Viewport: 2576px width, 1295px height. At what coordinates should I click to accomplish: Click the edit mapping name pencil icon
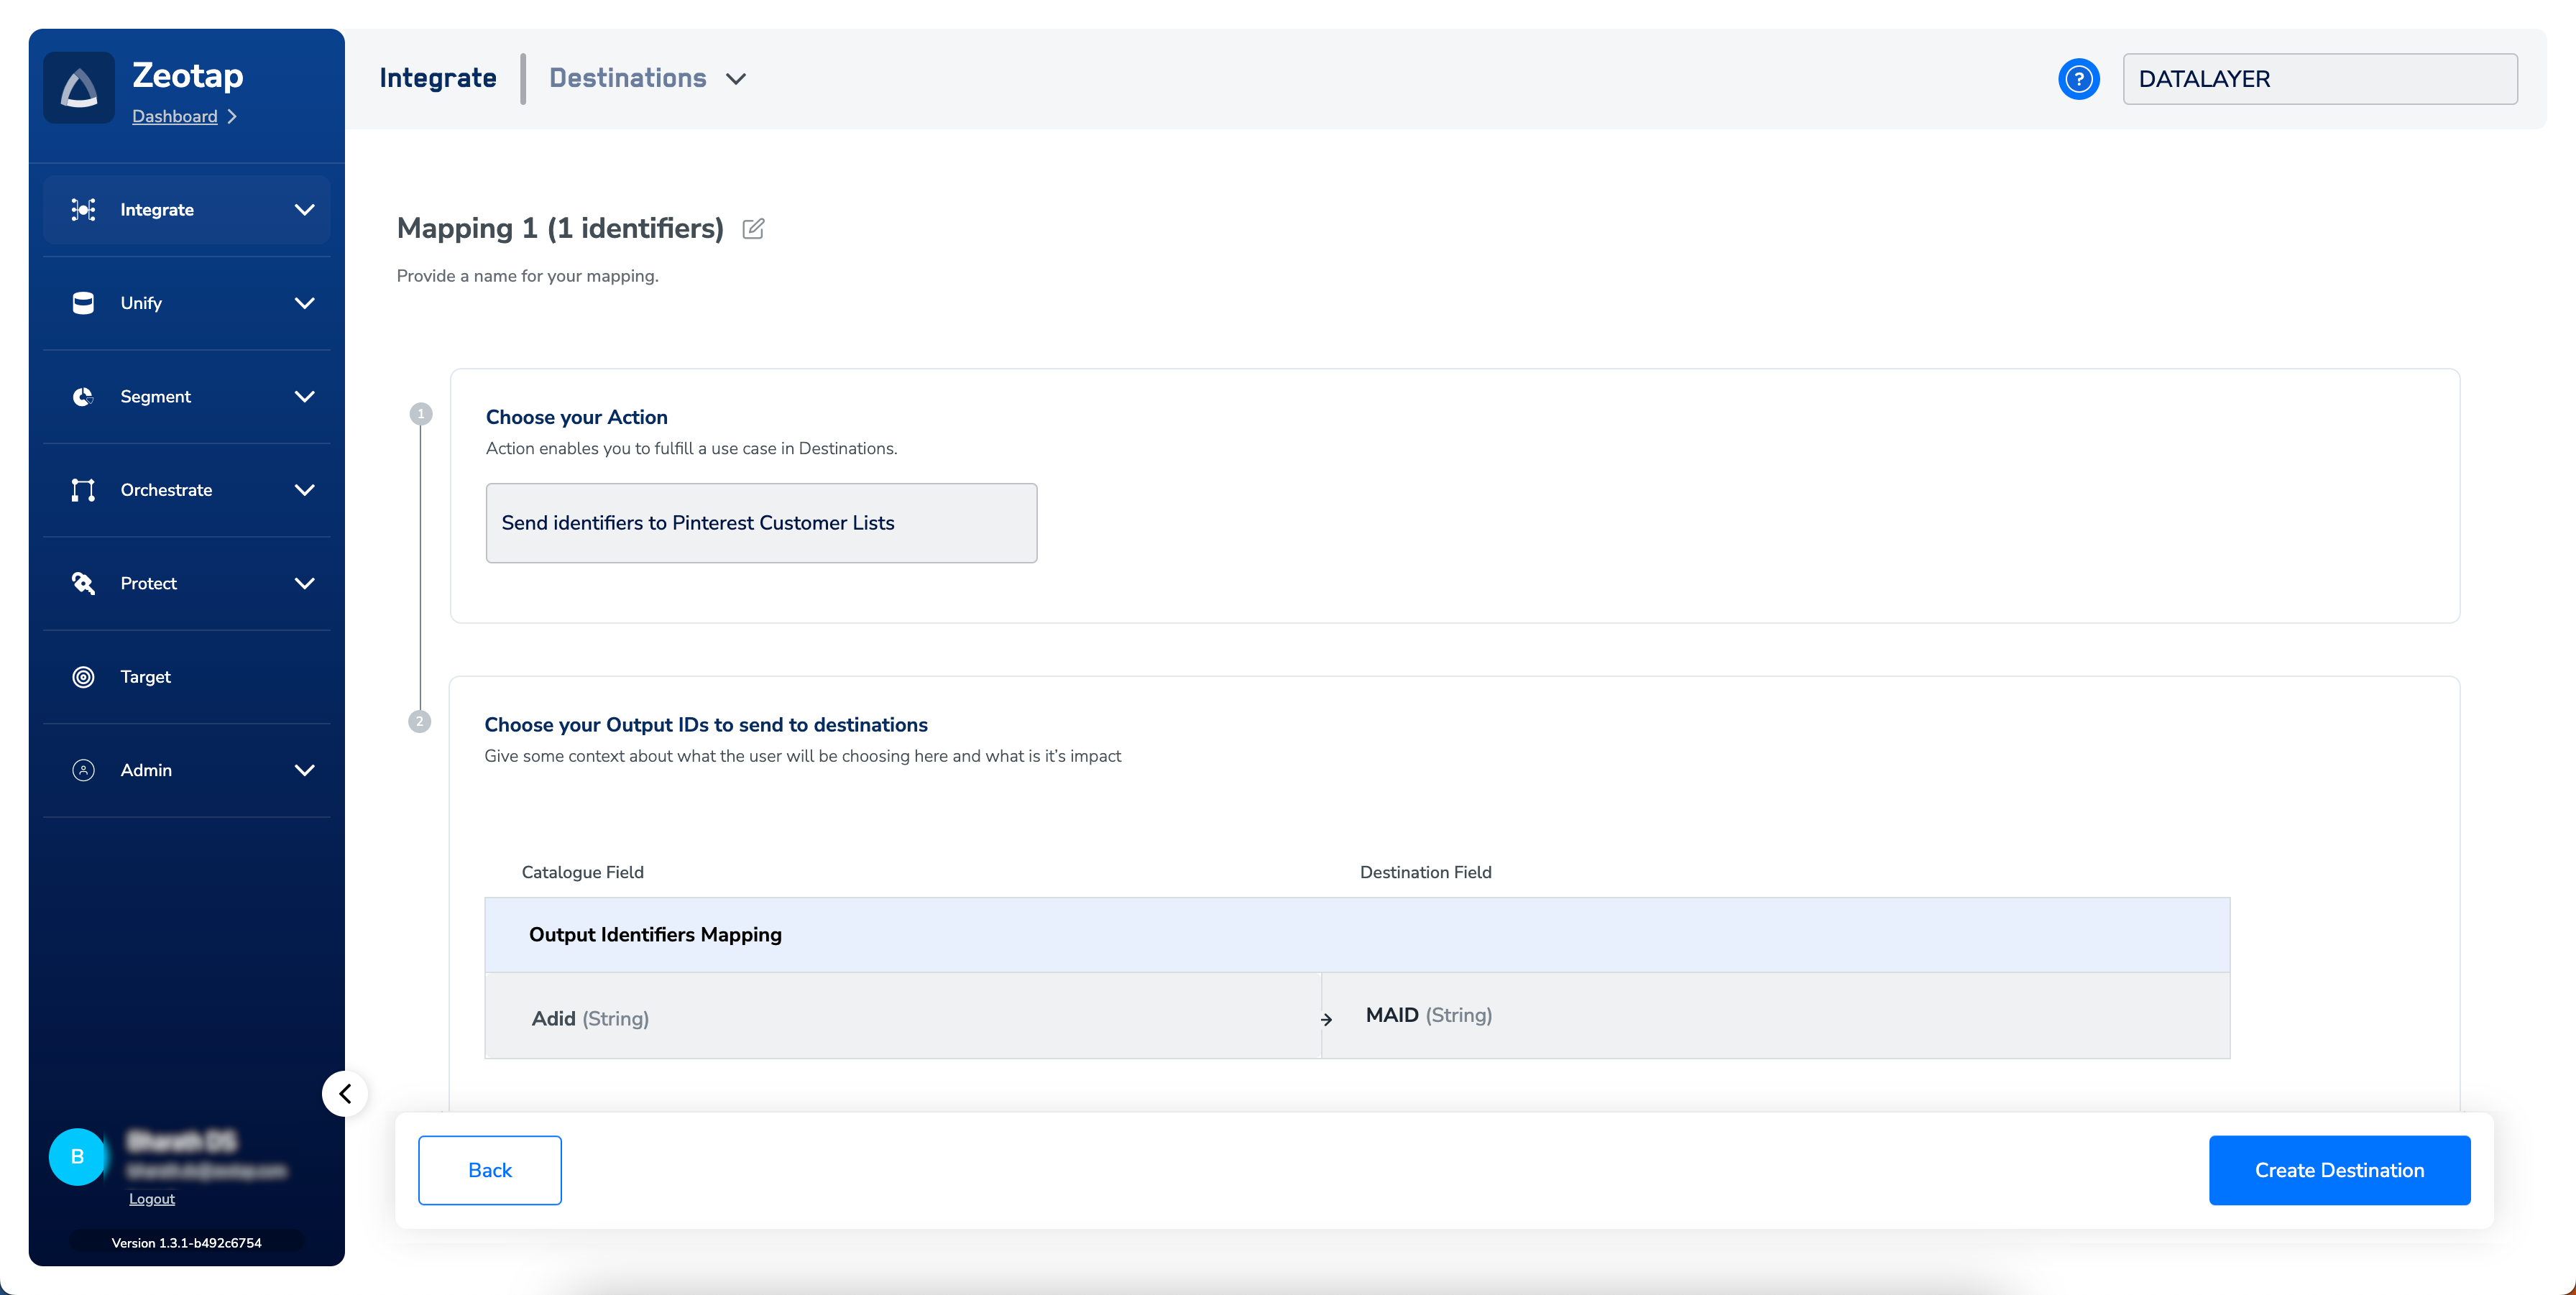coord(753,229)
